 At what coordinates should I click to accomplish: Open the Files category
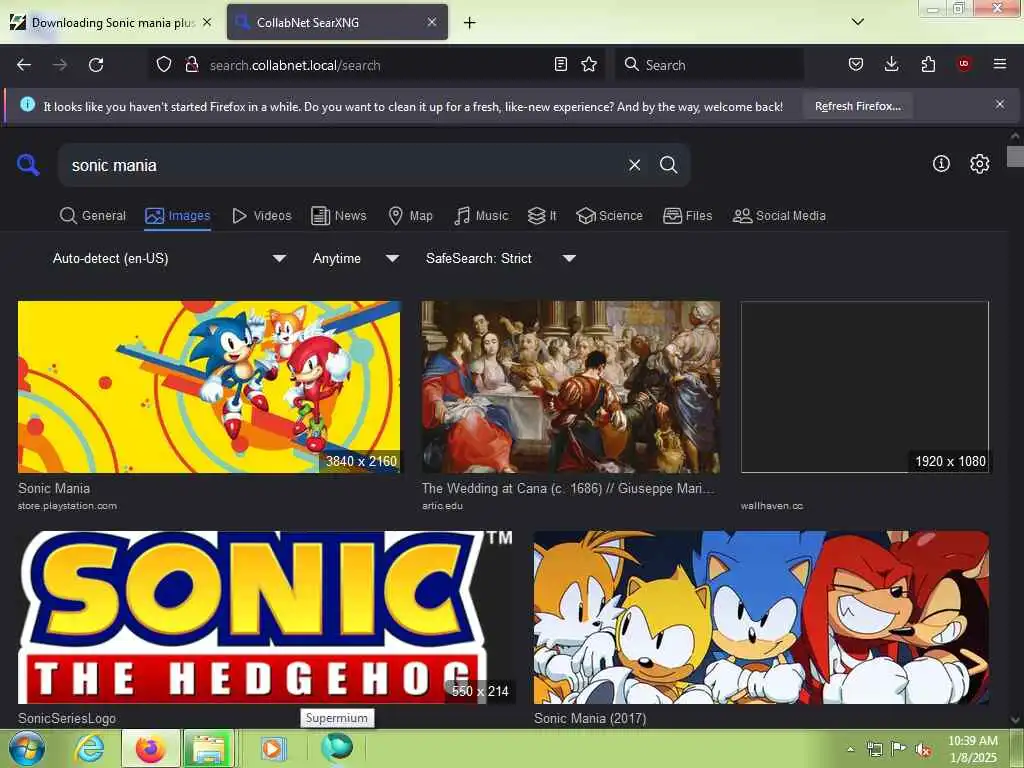[687, 216]
